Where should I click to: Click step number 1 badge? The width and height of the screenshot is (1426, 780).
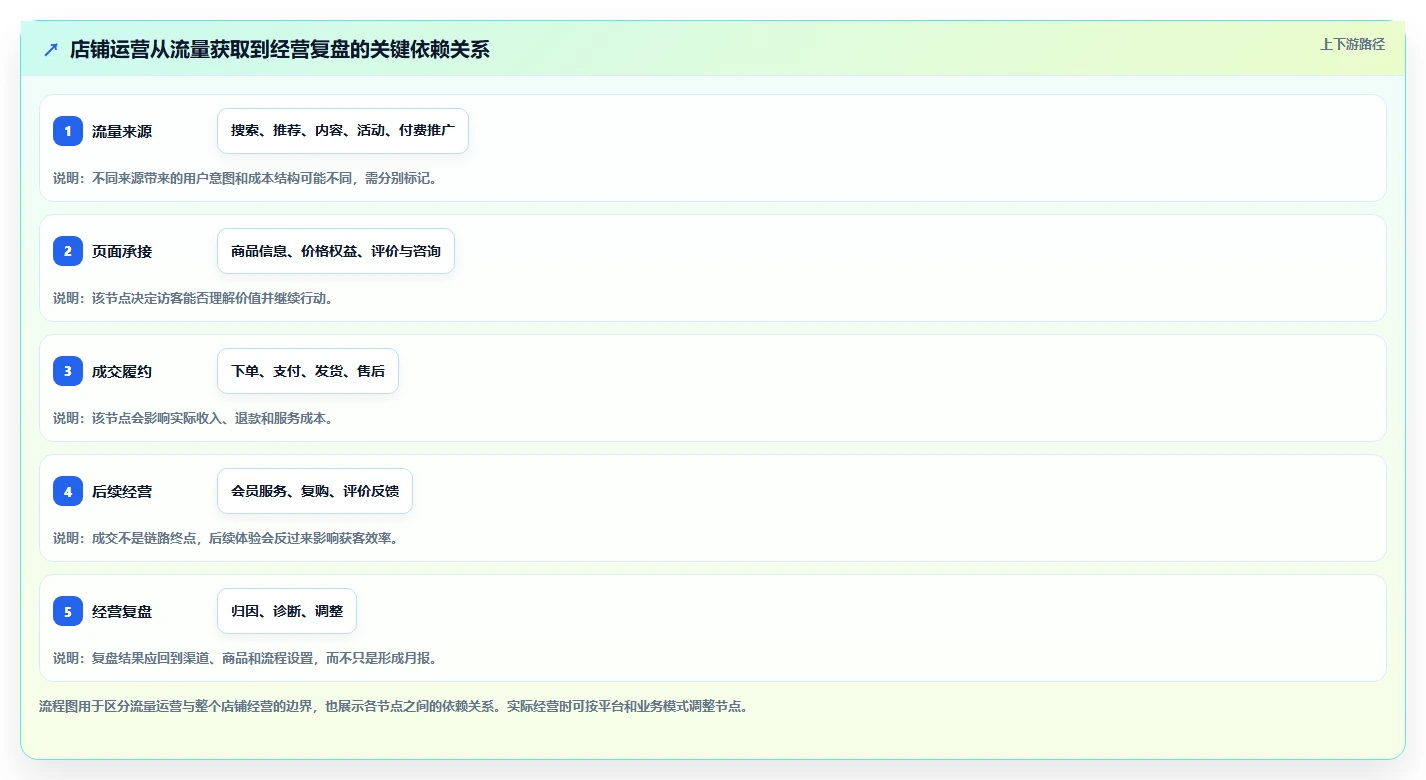(68, 131)
